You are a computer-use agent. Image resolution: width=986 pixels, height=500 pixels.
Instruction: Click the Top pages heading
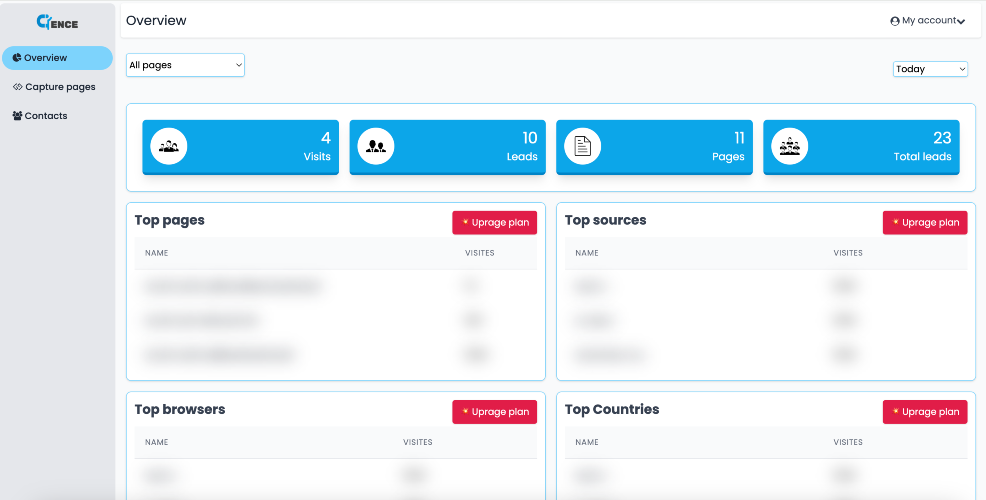tap(169, 220)
